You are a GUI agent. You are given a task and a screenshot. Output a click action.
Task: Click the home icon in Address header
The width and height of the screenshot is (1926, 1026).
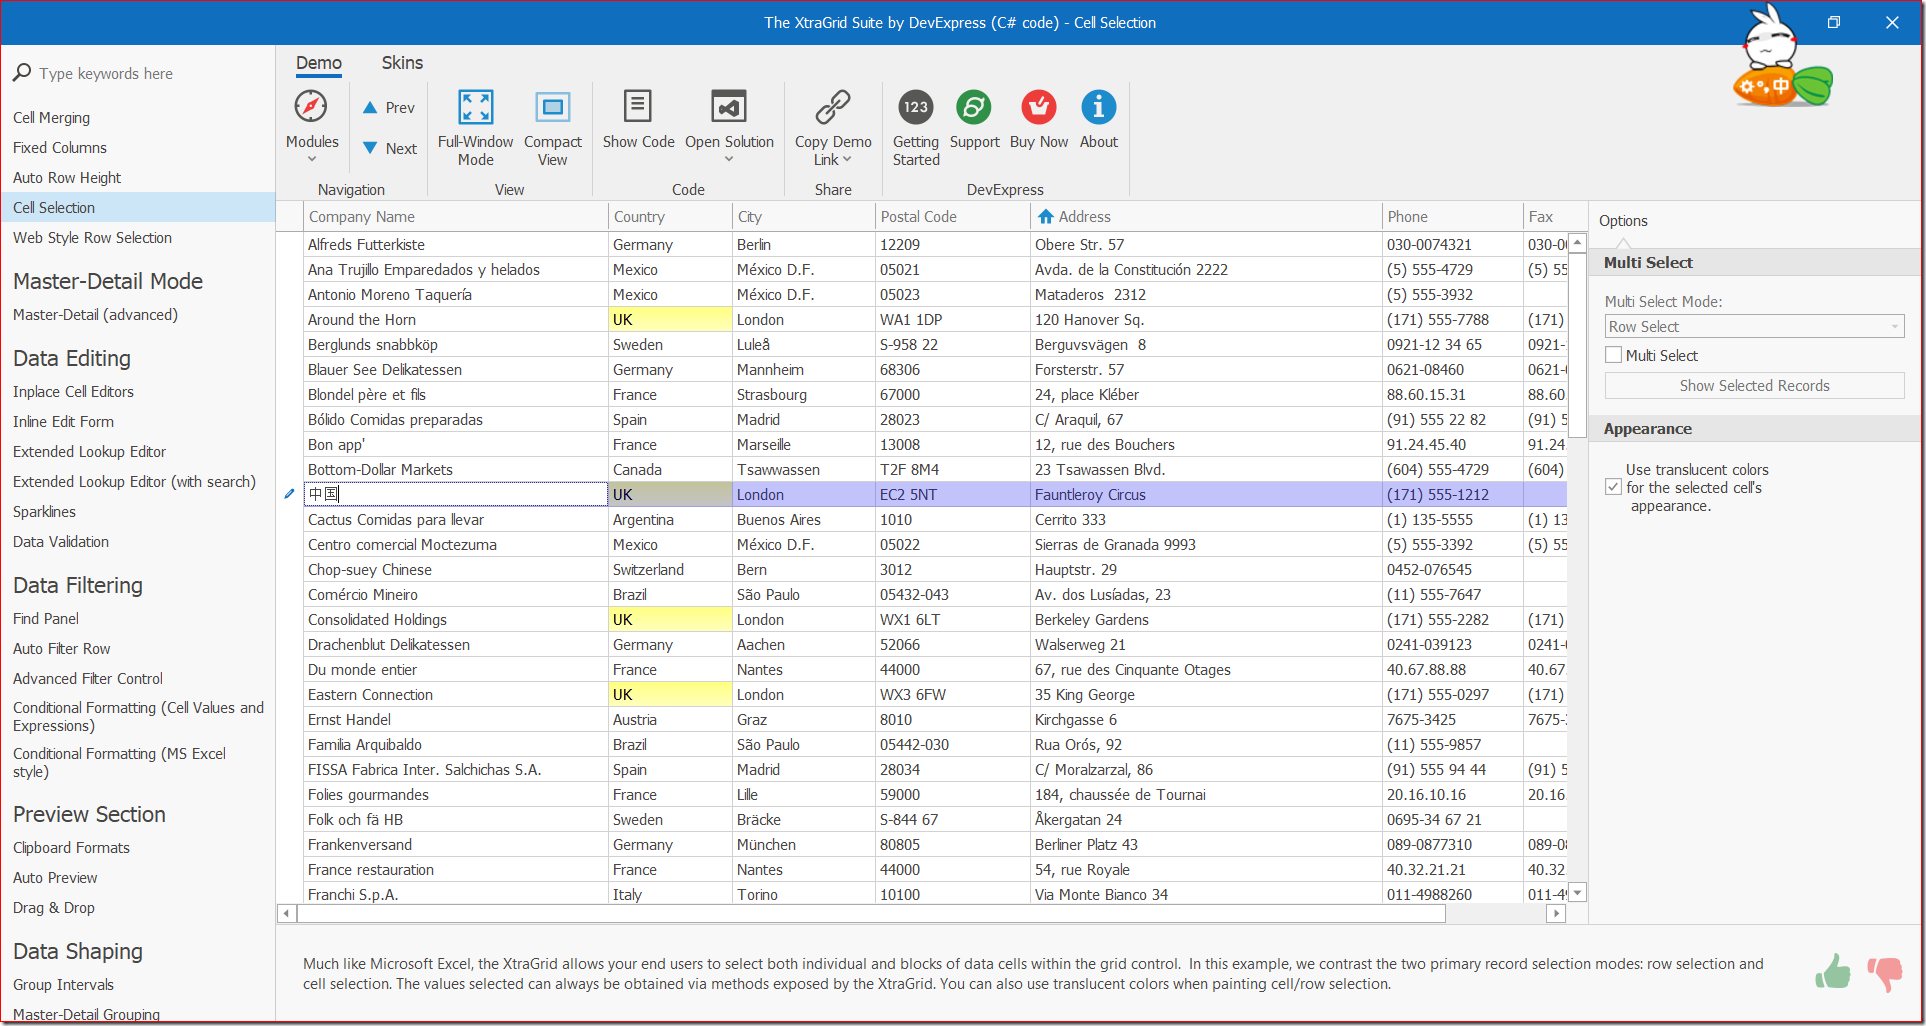[1046, 217]
